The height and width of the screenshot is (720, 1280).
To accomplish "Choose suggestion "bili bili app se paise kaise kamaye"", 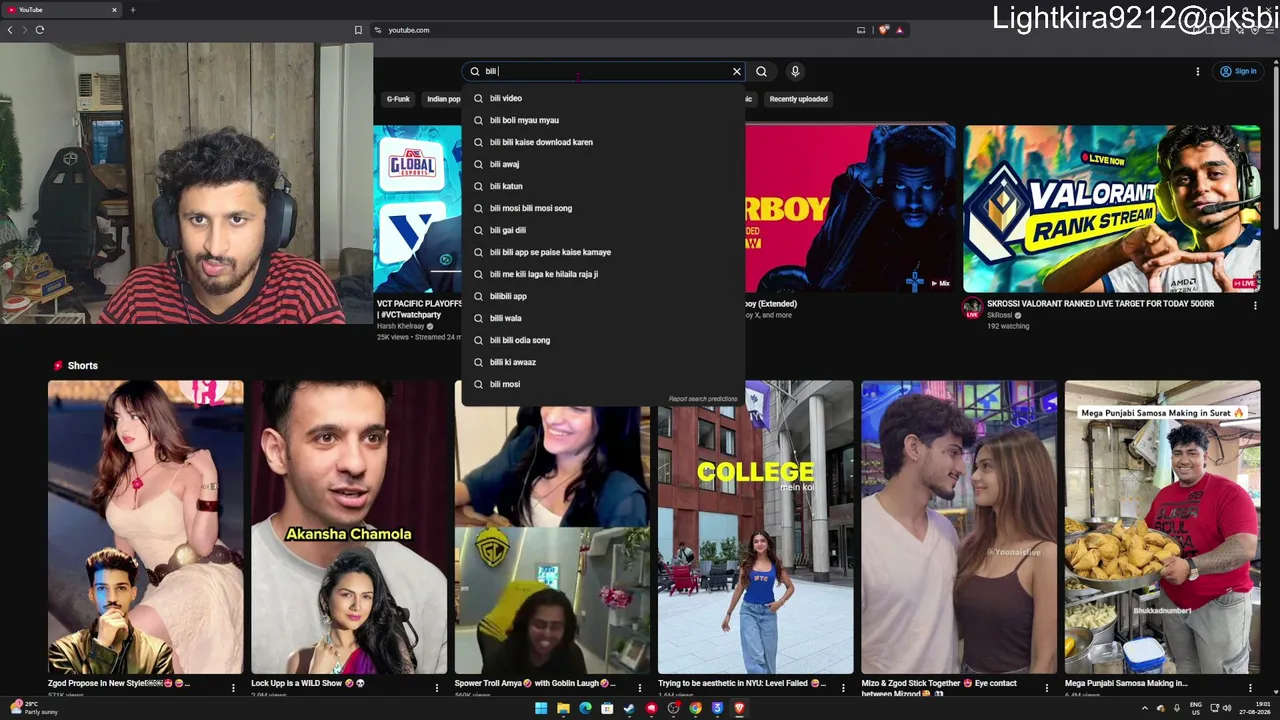I will pyautogui.click(x=603, y=252).
